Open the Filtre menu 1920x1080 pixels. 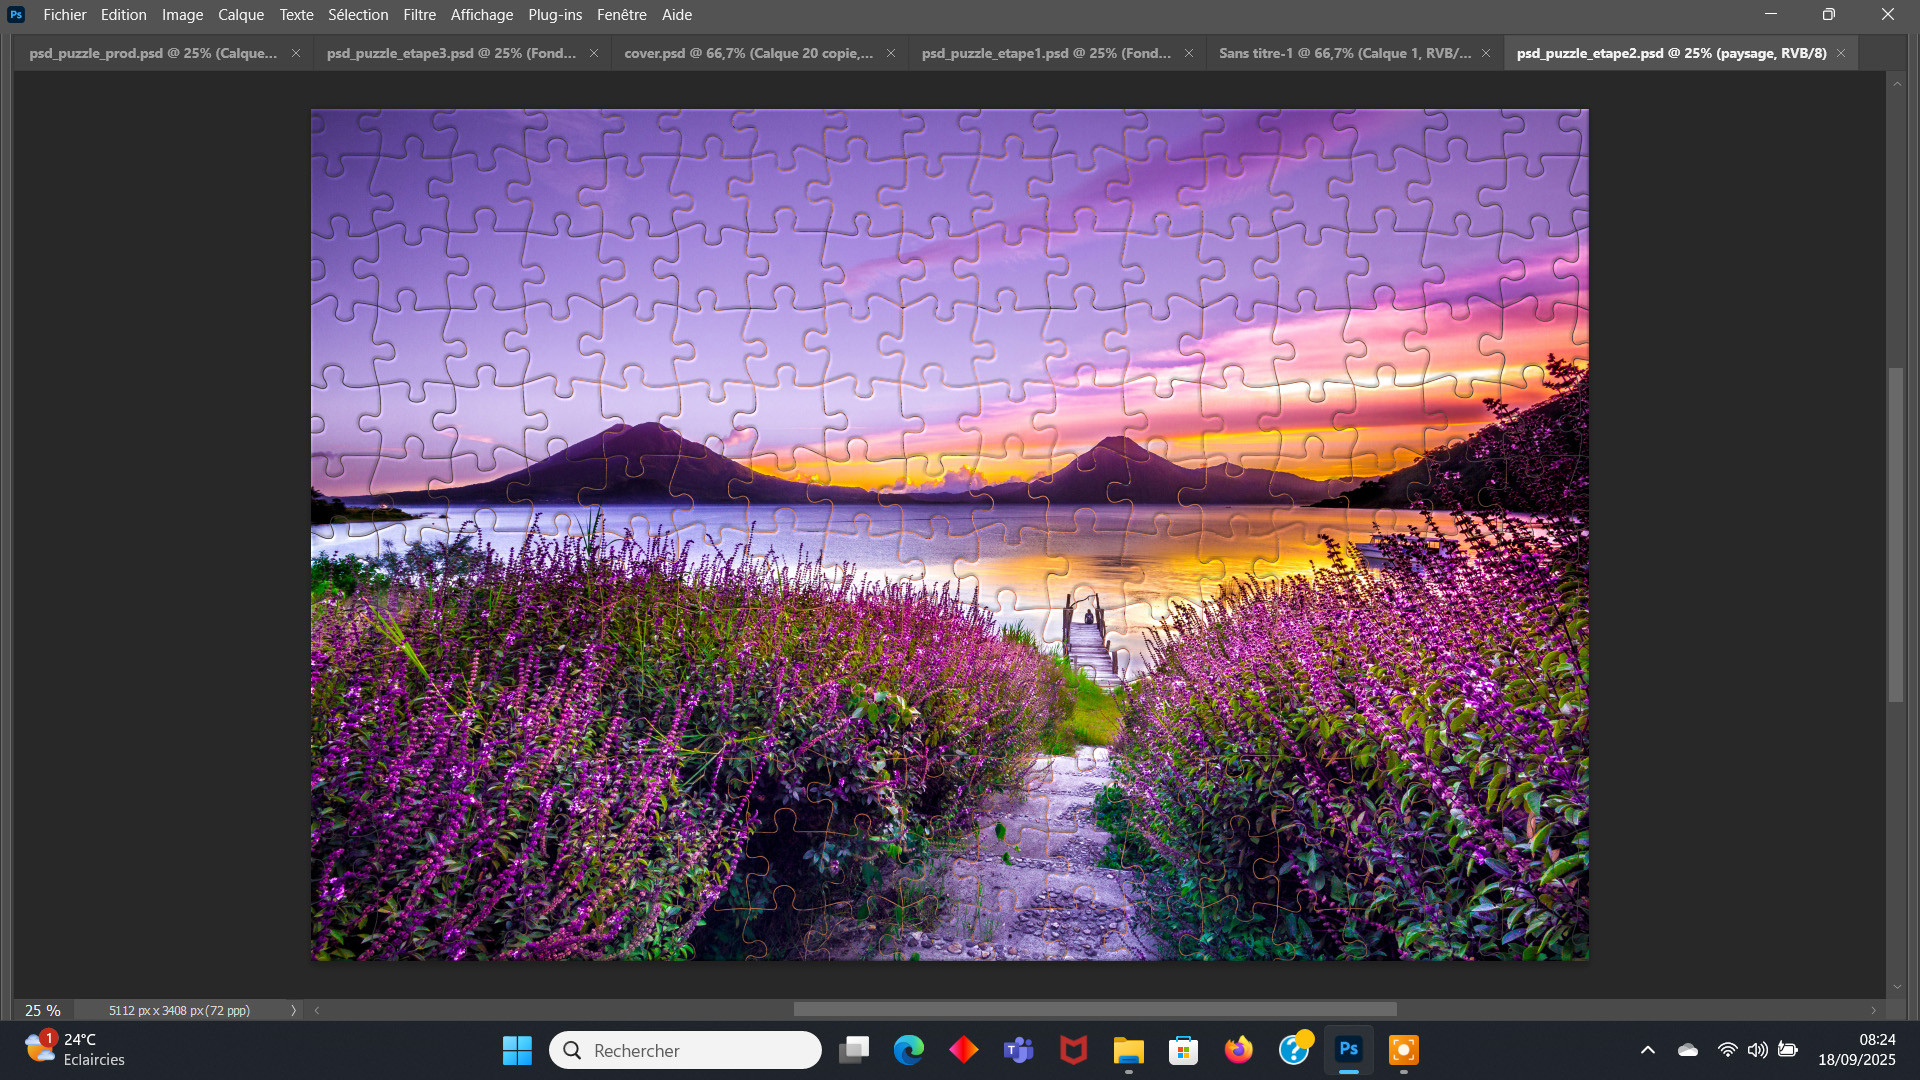pyautogui.click(x=419, y=15)
